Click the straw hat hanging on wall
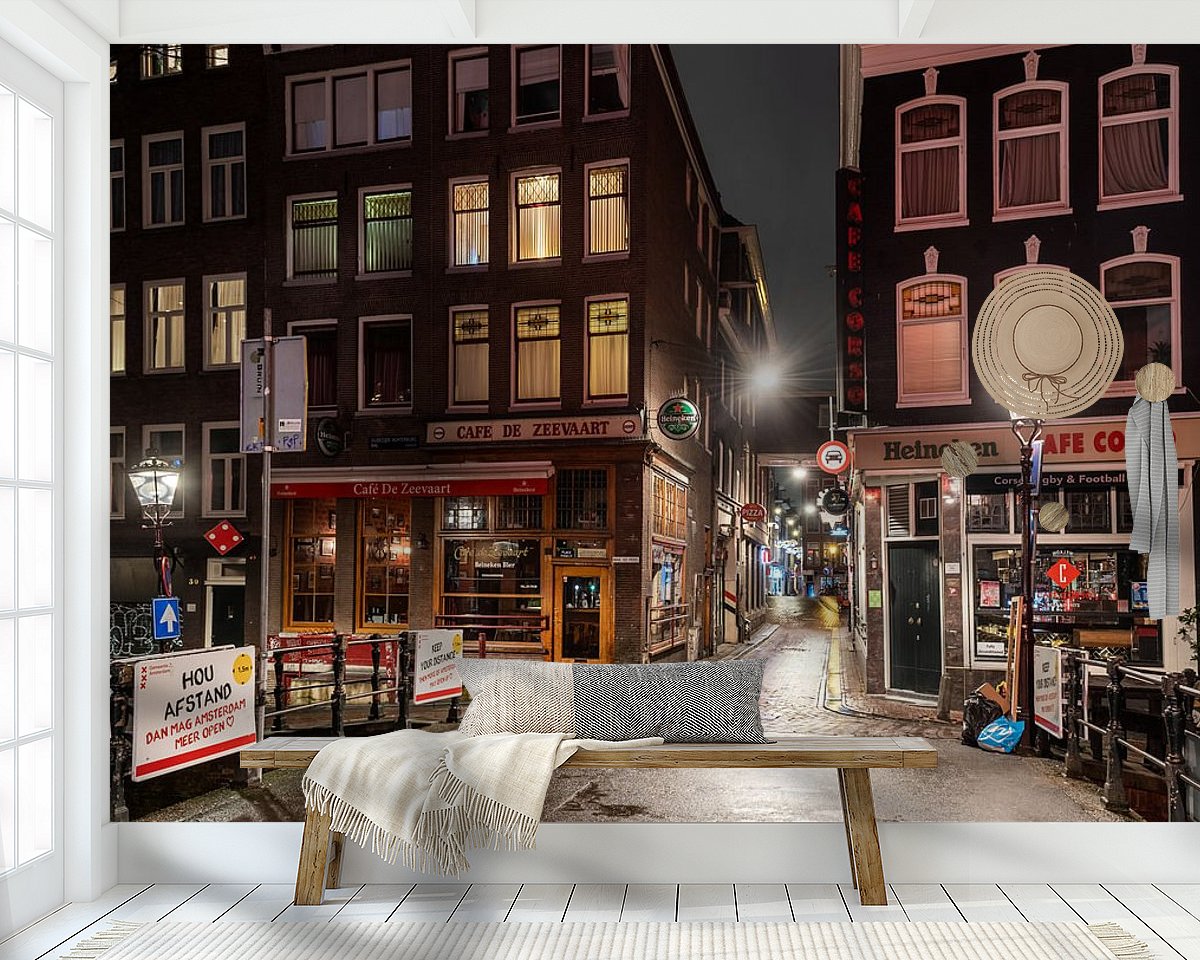The height and width of the screenshot is (960, 1200). pyautogui.click(x=1047, y=342)
